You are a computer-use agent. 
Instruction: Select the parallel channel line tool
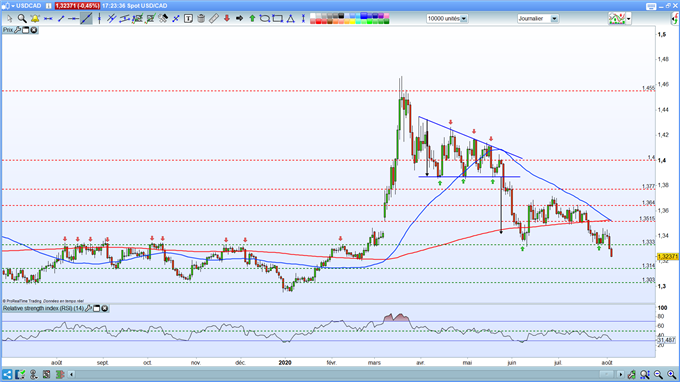click(112, 19)
